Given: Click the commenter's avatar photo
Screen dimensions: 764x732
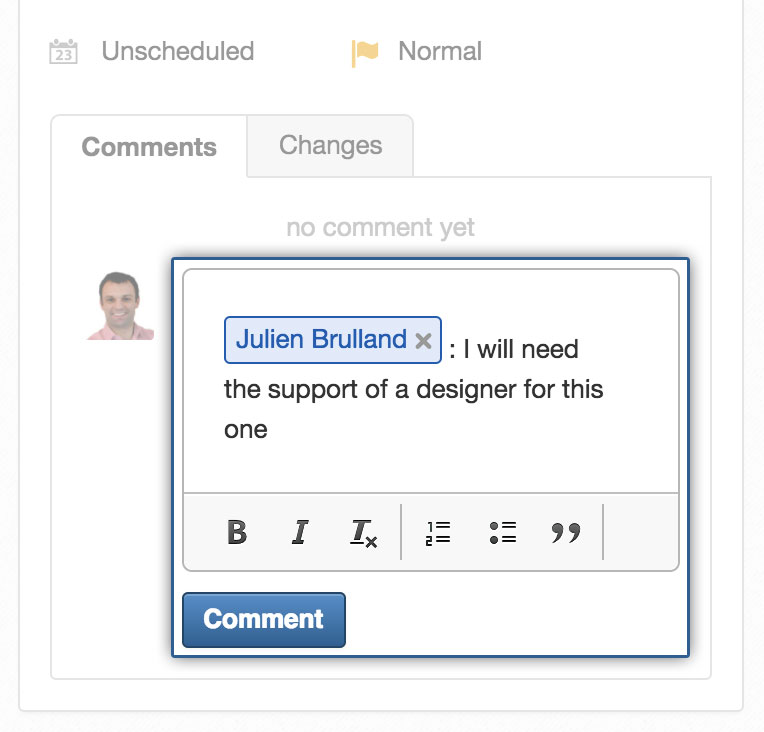Looking at the screenshot, I should pyautogui.click(x=120, y=306).
